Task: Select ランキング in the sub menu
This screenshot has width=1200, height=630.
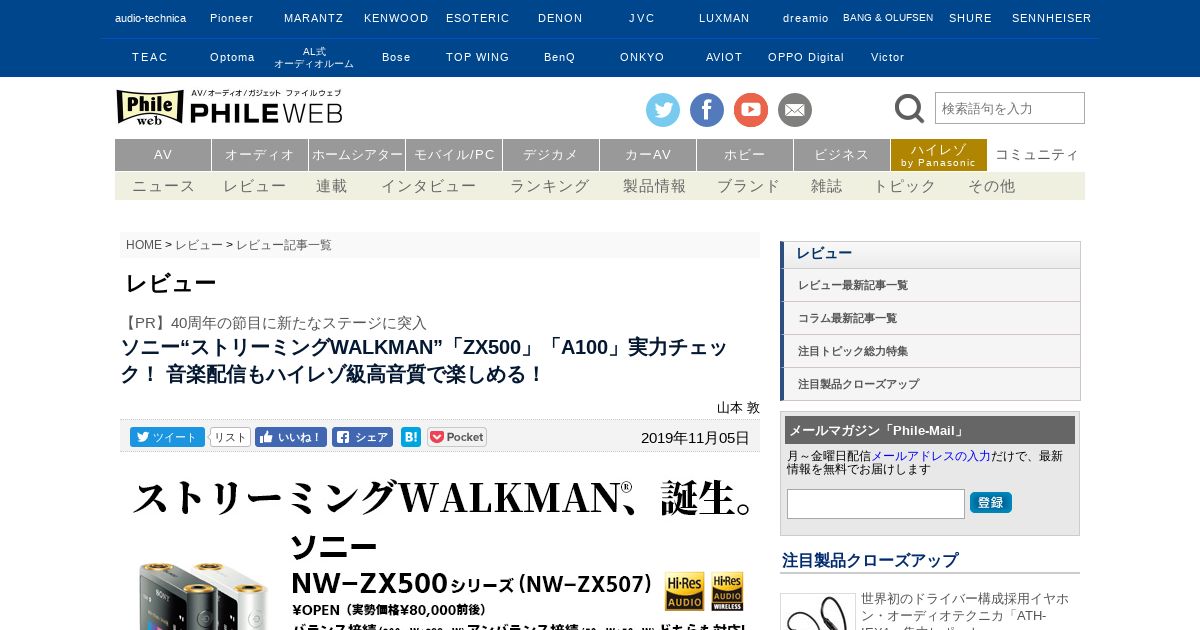Action: [550, 186]
